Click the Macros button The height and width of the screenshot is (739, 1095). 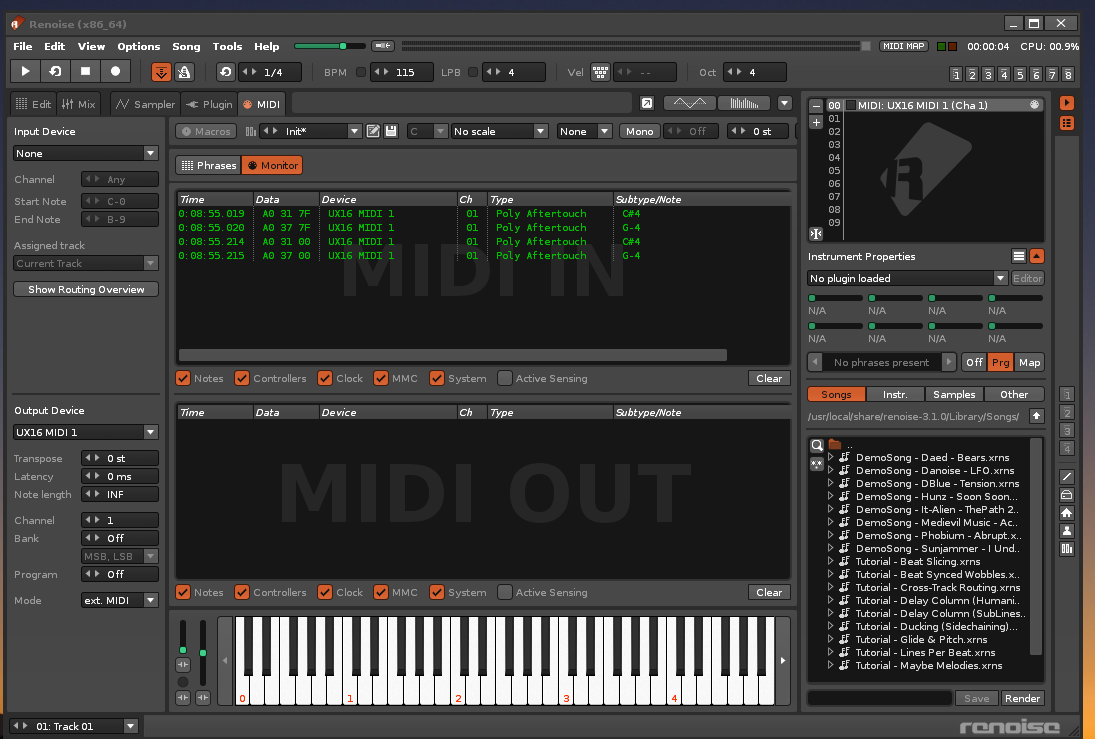pos(206,131)
